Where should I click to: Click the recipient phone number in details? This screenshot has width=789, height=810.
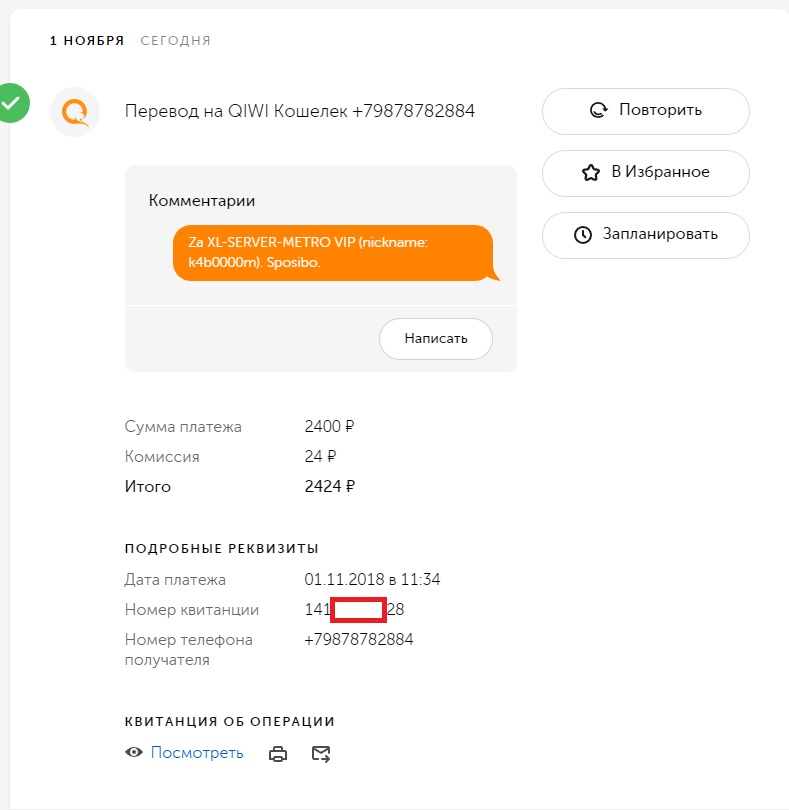tap(358, 640)
